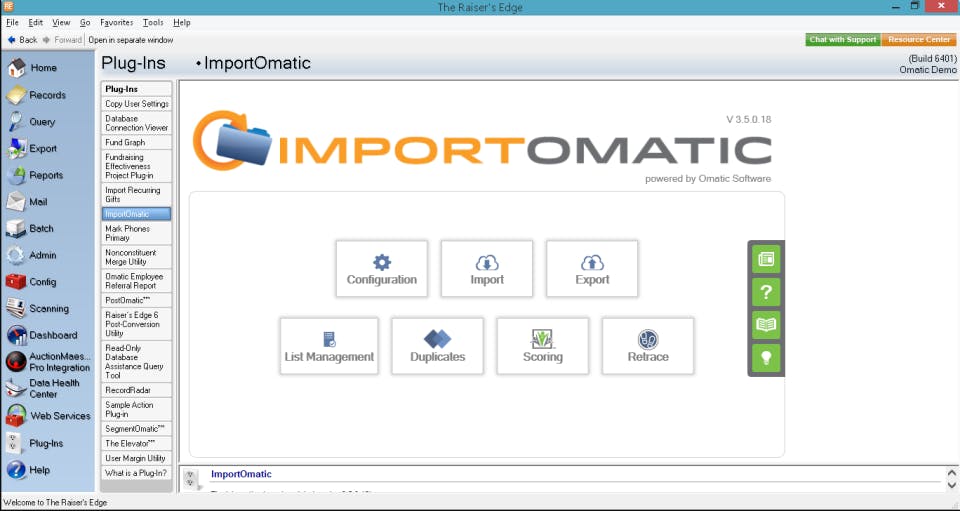This screenshot has width=960, height=511.
Task: Select Fund Graph plug-in
Action: (x=137, y=142)
